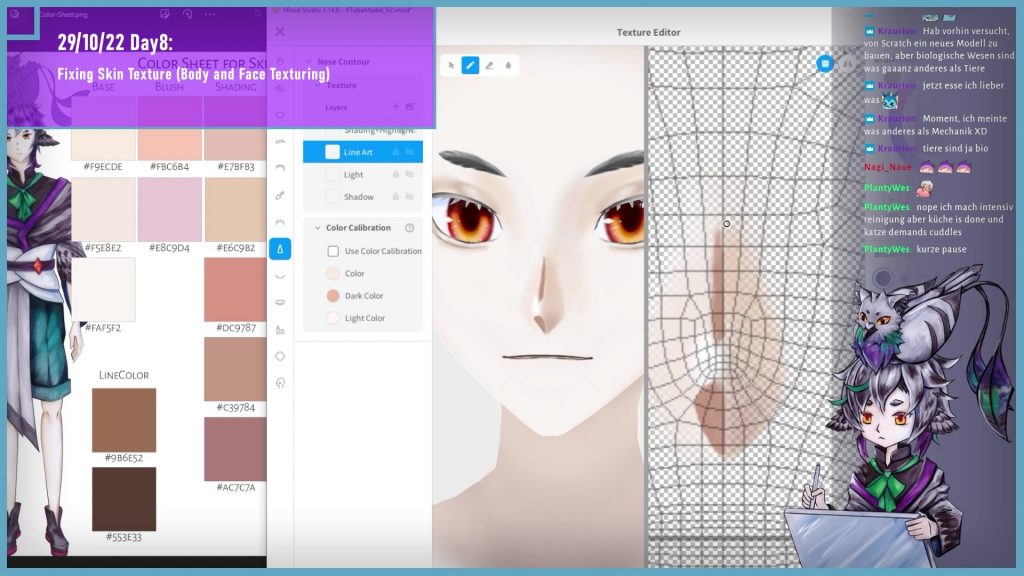Viewport: 1024px width, 576px height.
Task: Toggle visibility of the Line Art layer
Action: (410, 152)
